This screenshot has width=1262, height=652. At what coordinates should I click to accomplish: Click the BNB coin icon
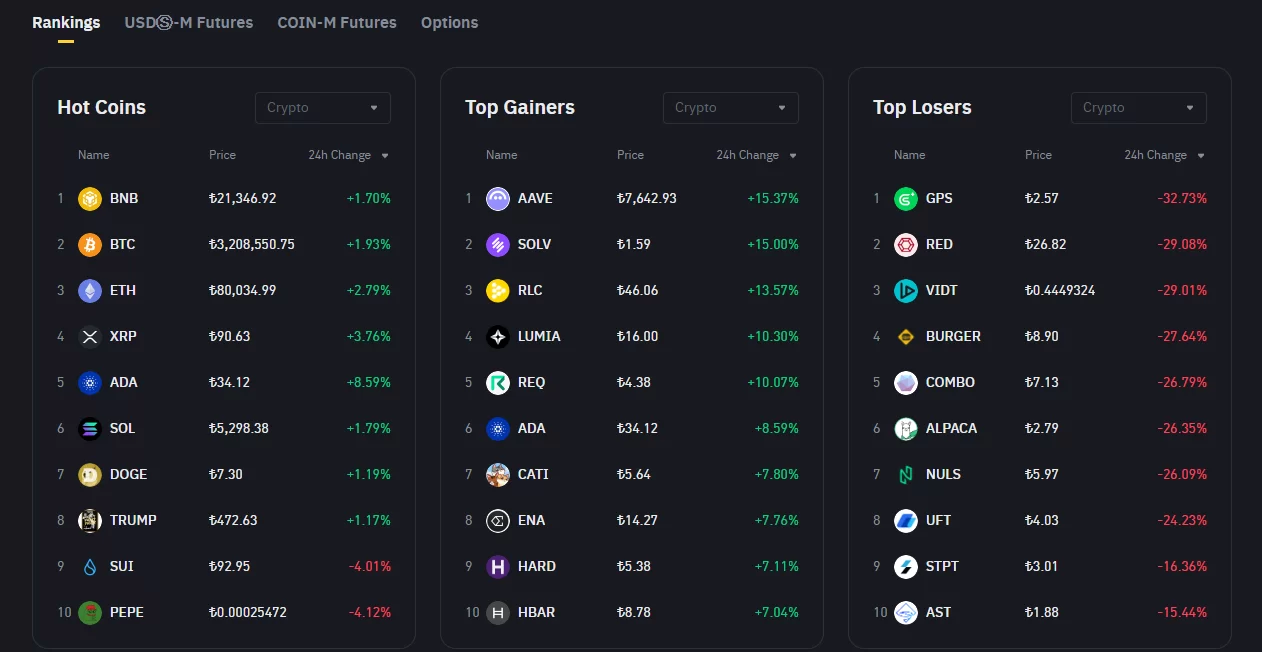click(90, 198)
